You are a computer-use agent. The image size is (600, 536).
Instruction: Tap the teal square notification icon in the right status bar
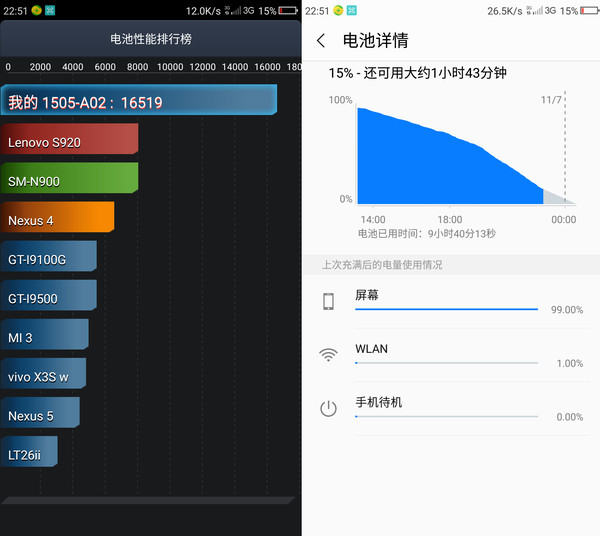click(352, 10)
